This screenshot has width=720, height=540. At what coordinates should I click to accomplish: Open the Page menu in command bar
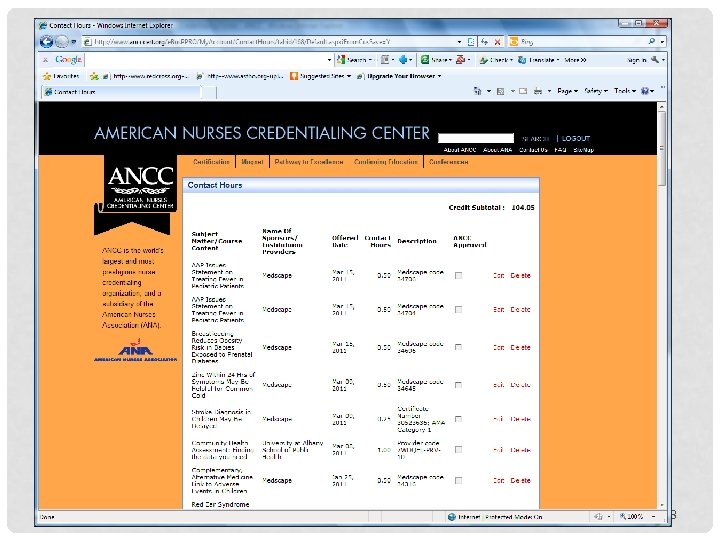click(567, 91)
